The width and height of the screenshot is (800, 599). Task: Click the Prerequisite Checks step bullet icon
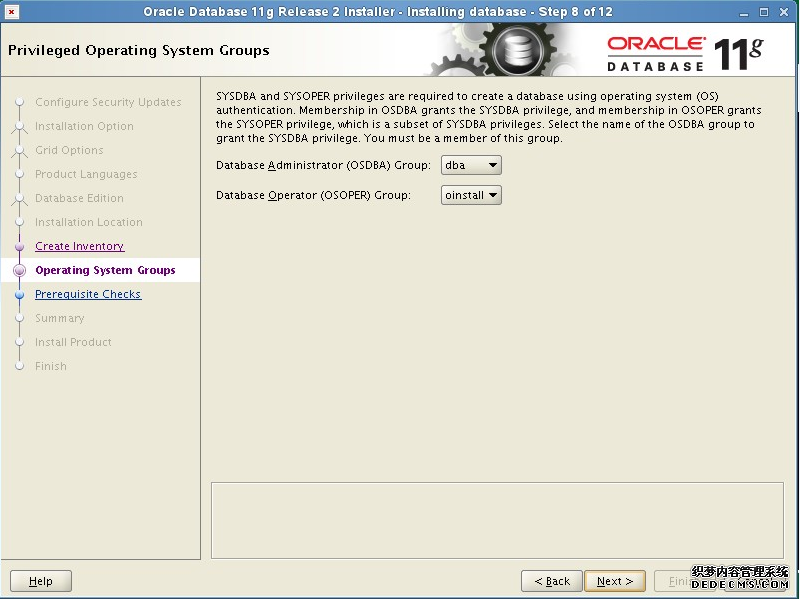click(18, 295)
